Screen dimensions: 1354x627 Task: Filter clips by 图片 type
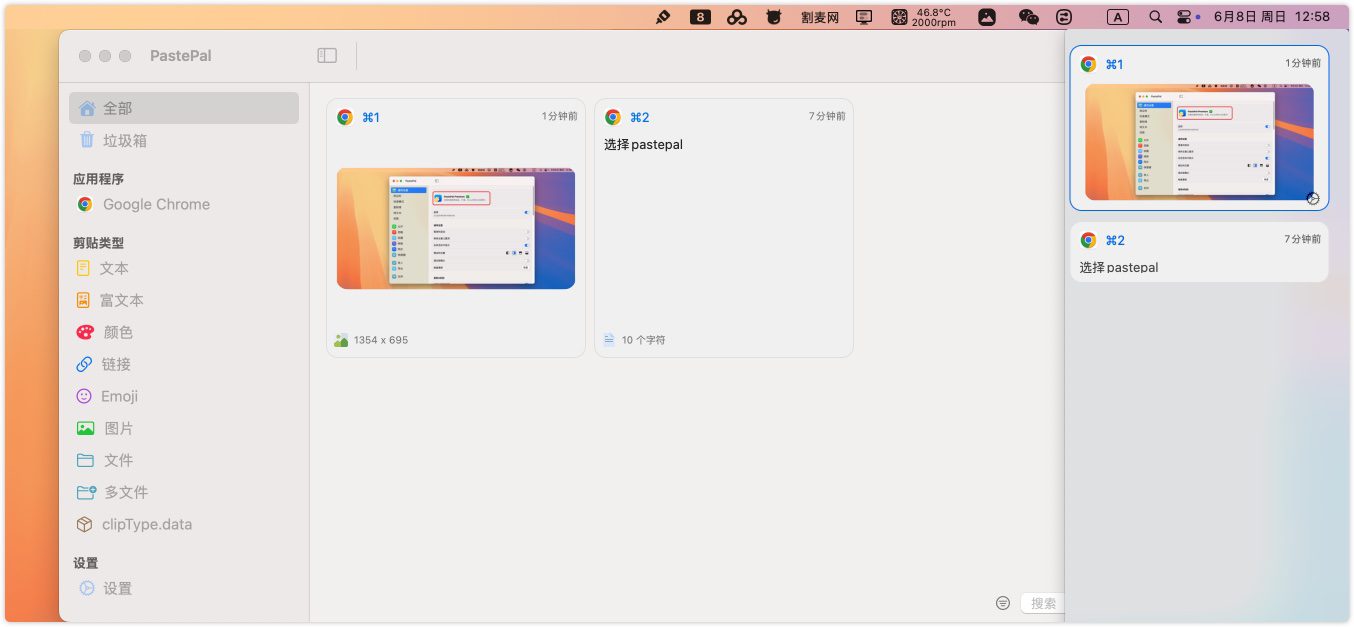point(184,428)
